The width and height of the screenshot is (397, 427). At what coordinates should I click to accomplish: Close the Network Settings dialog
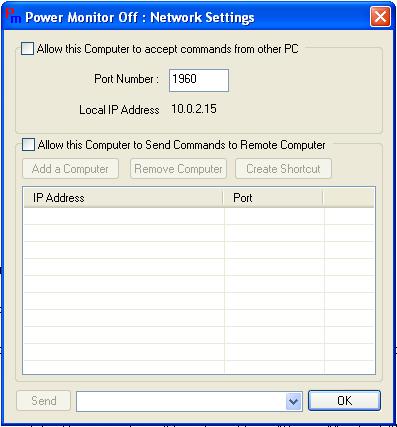click(x=380, y=16)
